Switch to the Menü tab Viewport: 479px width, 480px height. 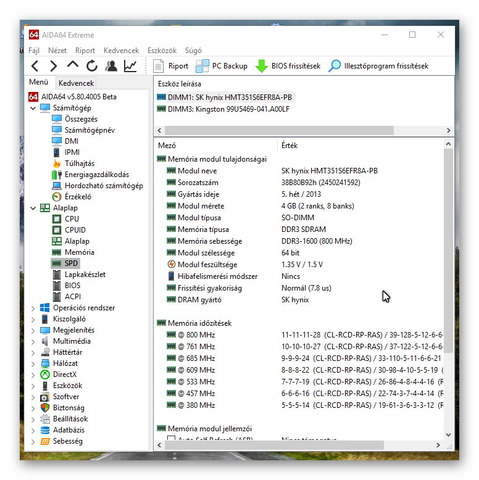[x=38, y=82]
